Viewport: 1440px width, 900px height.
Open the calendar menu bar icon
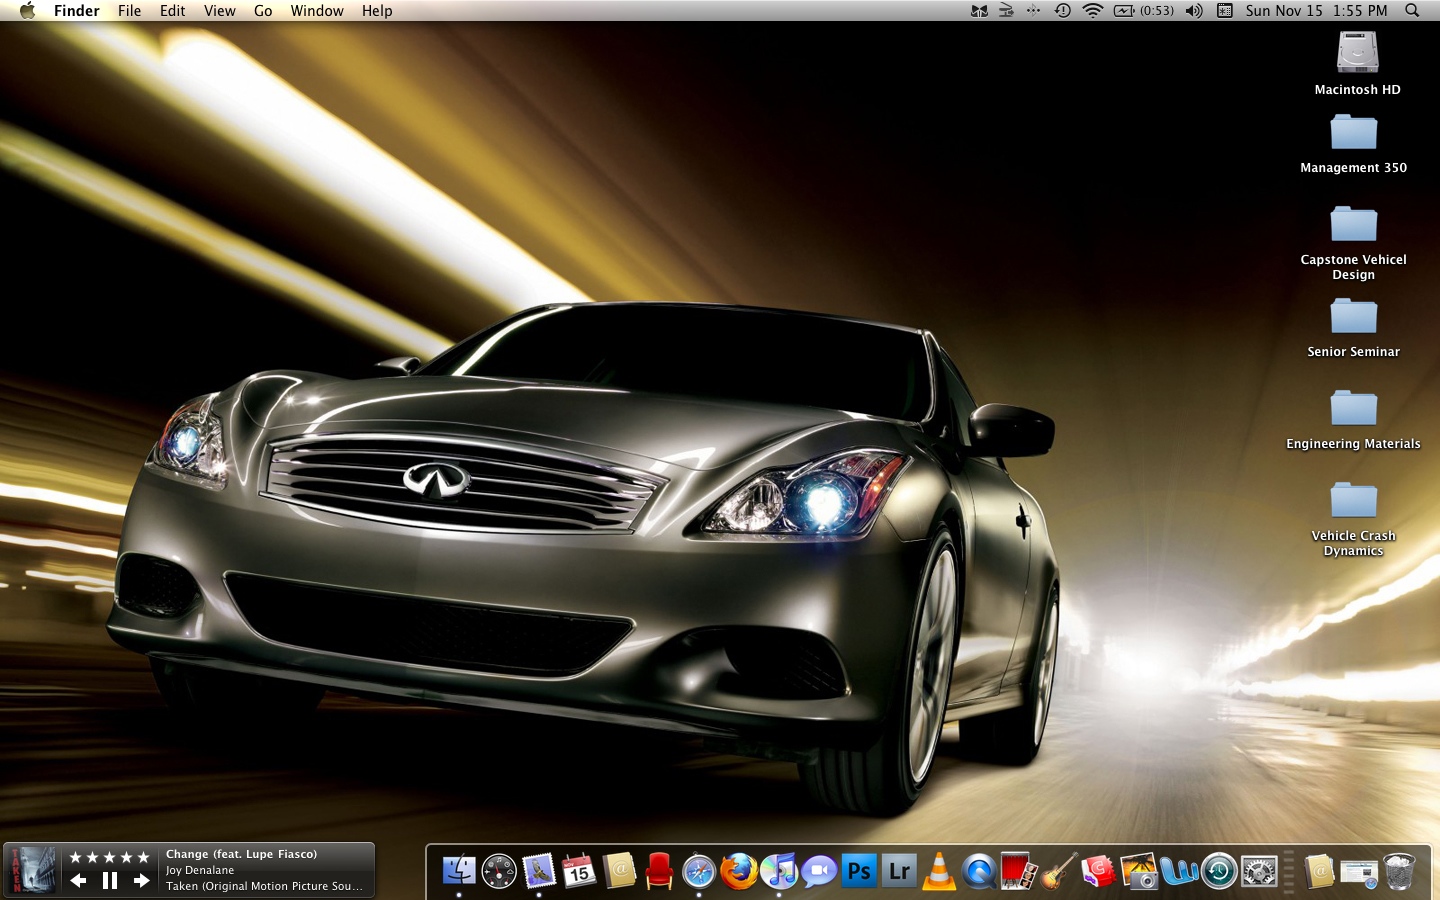click(1224, 10)
